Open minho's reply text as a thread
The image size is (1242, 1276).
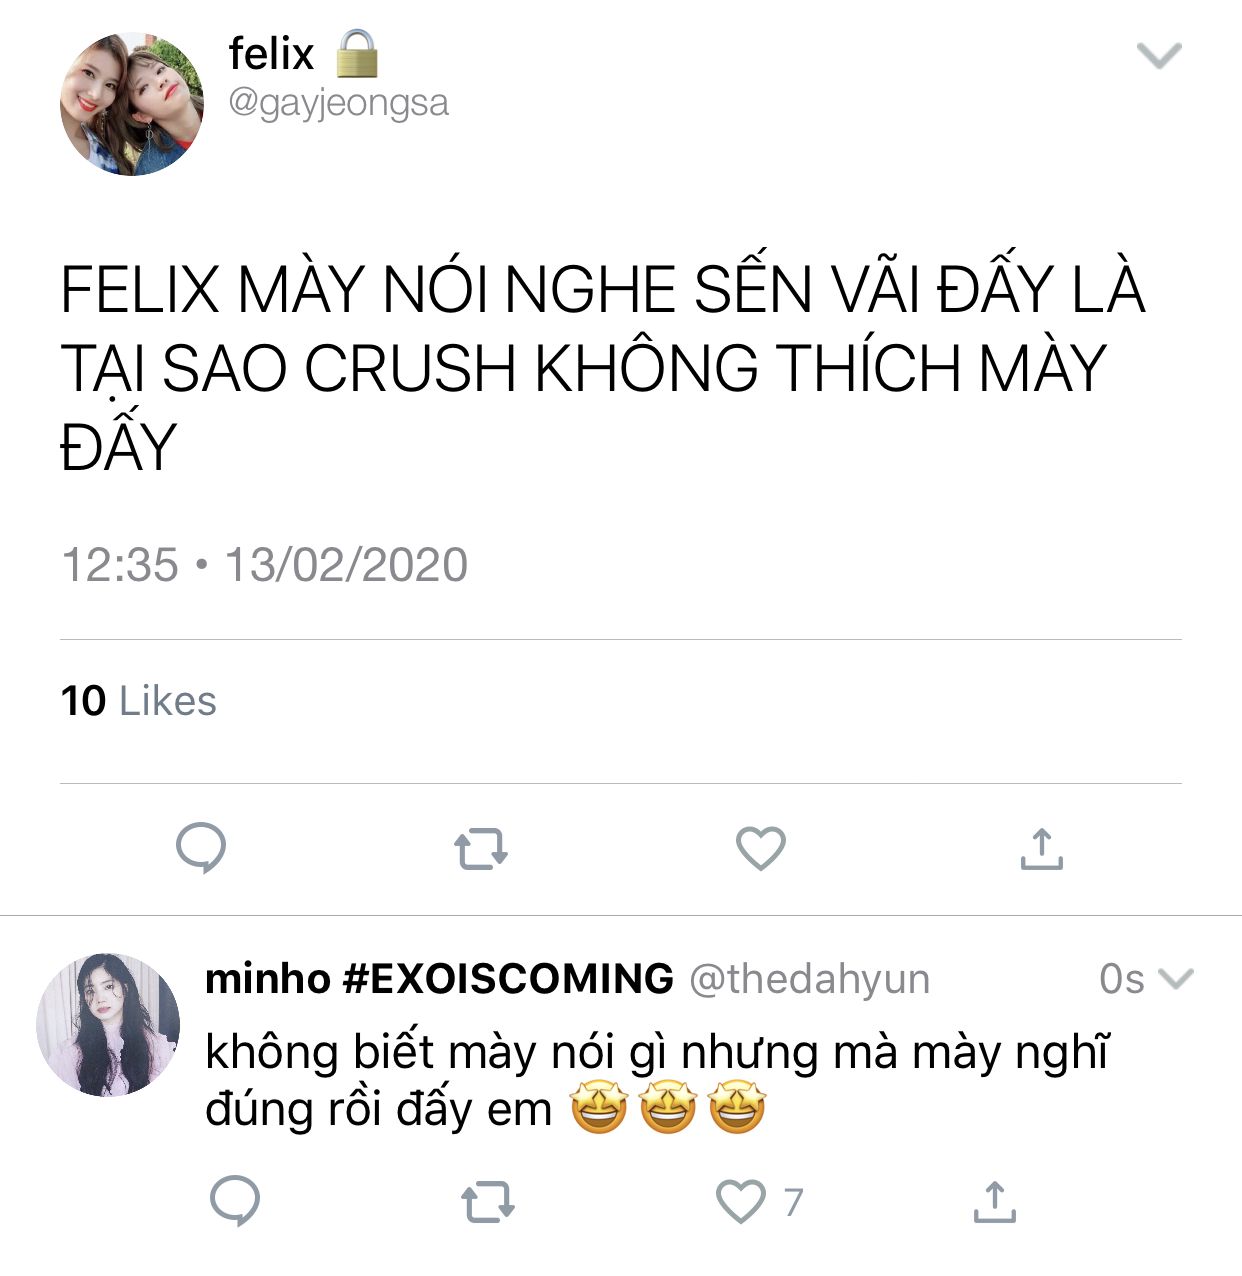pyautogui.click(x=658, y=1081)
